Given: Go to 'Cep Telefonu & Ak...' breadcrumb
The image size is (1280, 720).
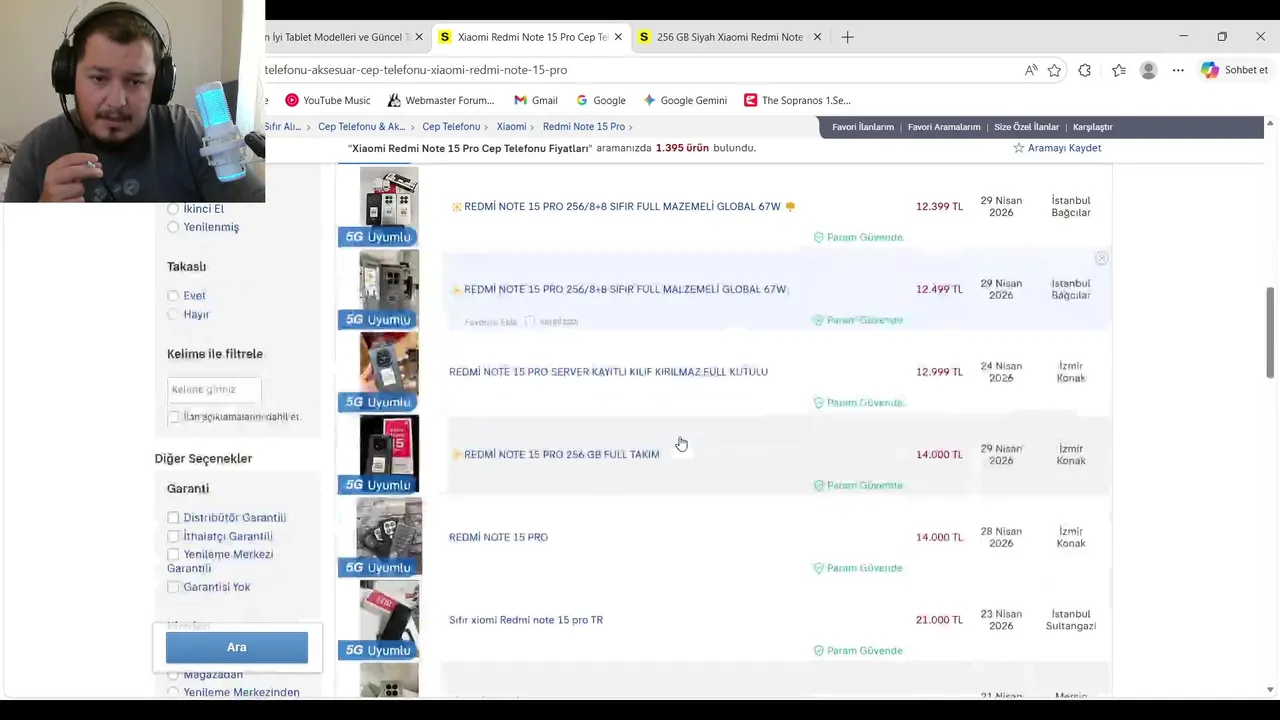Looking at the screenshot, I should pyautogui.click(x=361, y=127).
